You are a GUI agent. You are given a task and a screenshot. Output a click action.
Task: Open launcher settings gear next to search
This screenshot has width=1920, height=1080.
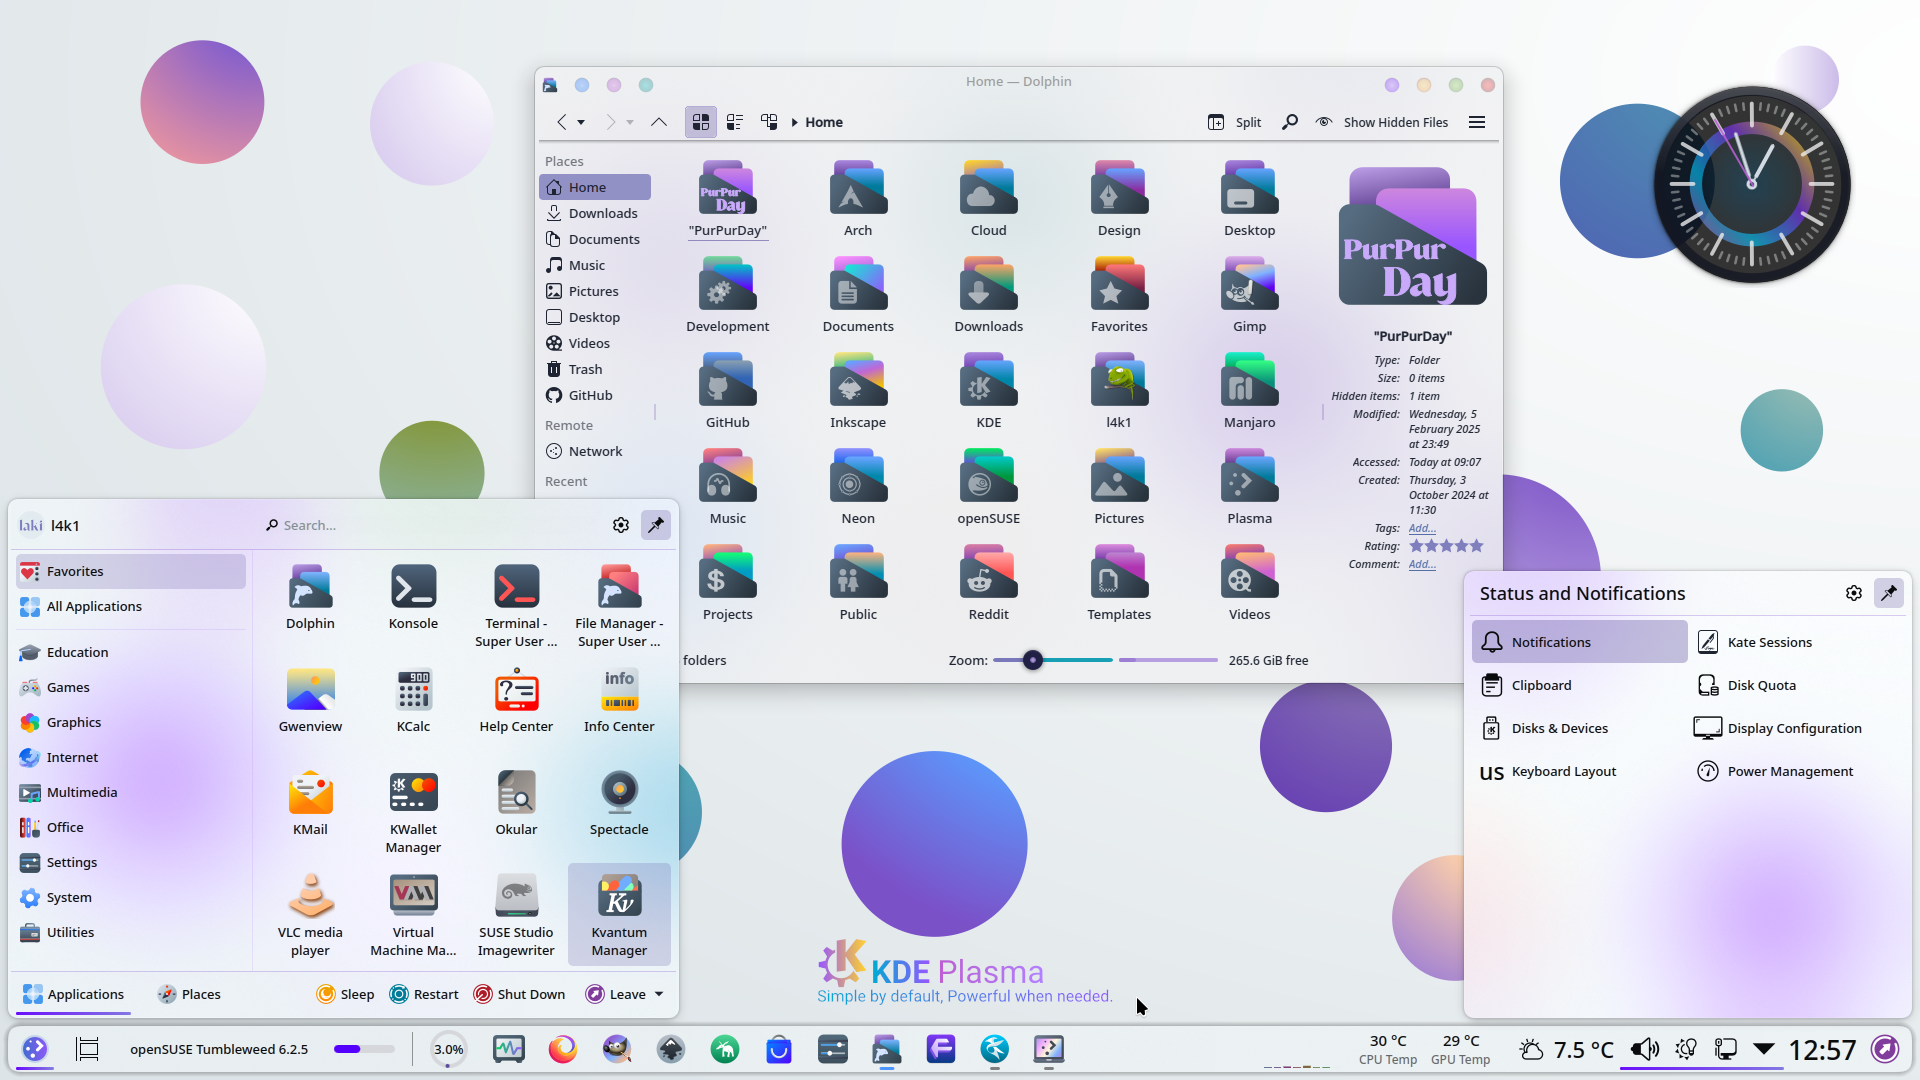point(621,525)
